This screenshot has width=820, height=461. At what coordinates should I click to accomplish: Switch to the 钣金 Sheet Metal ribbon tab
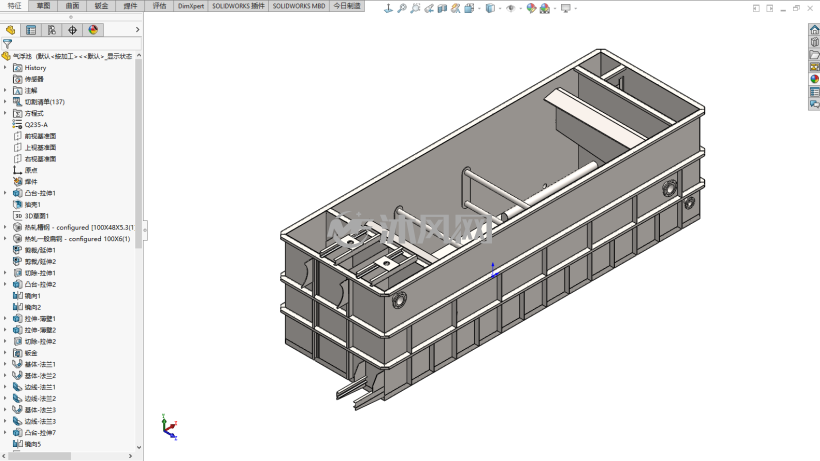pos(101,6)
